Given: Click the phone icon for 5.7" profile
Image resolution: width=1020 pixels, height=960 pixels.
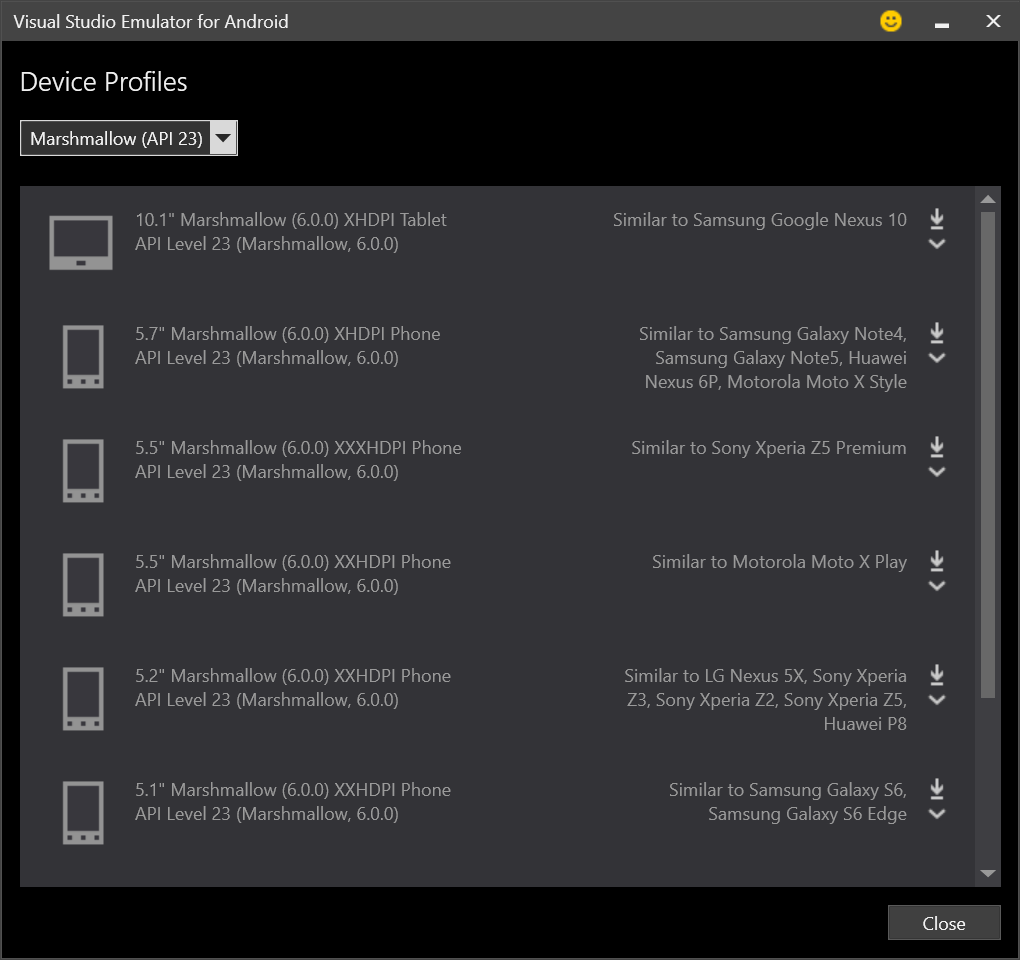Looking at the screenshot, I should coord(83,356).
